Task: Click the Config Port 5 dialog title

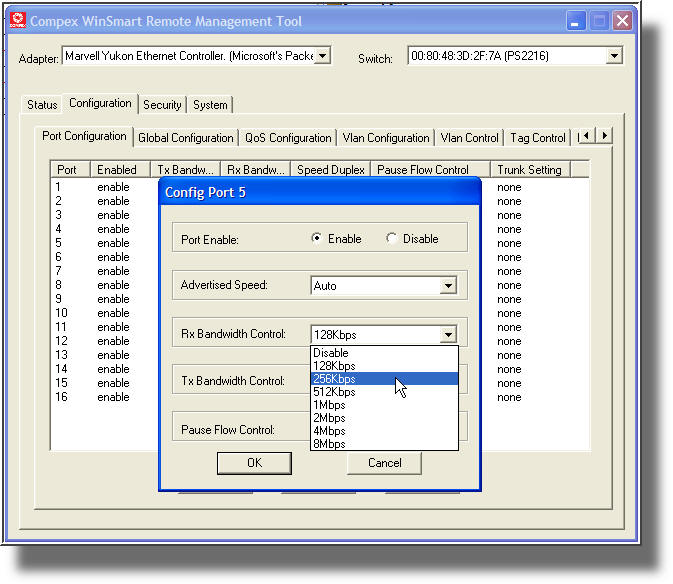Action: pyautogui.click(x=205, y=192)
